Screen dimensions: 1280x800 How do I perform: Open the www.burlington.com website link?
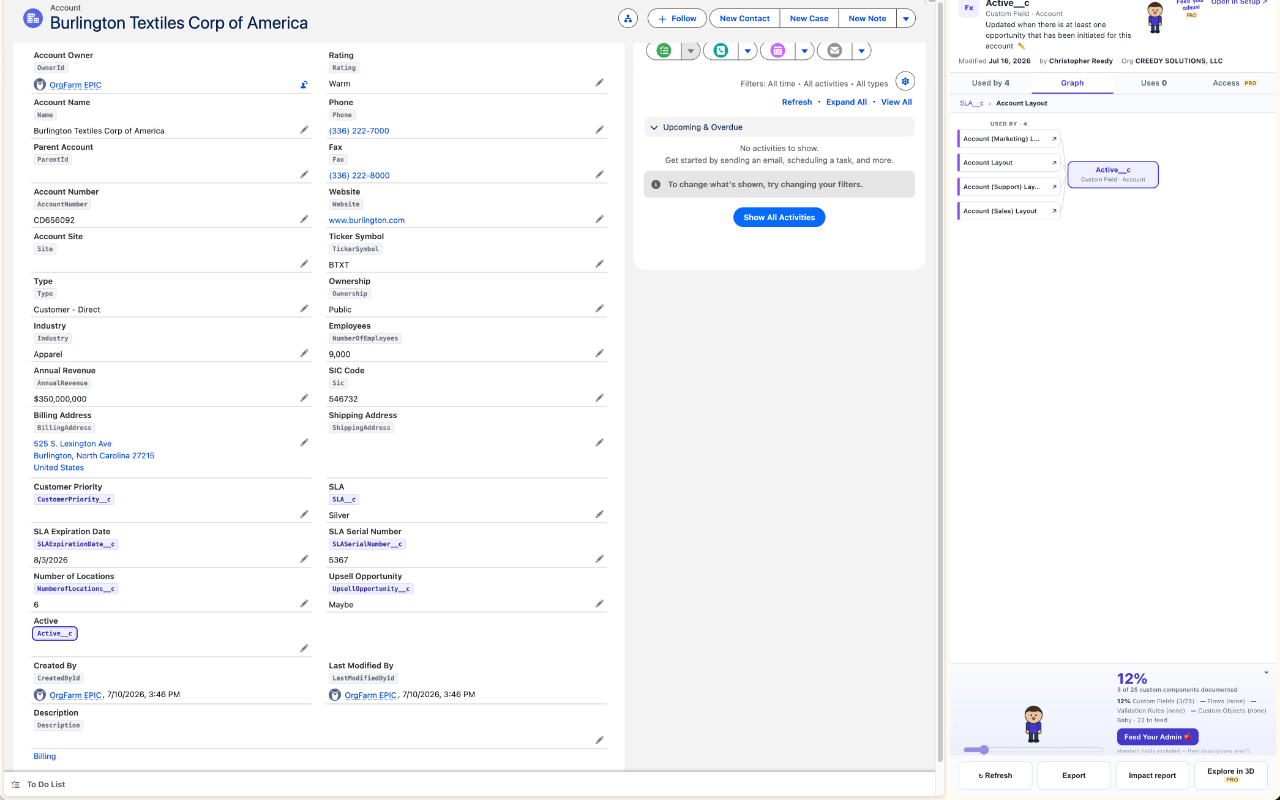pyautogui.click(x=367, y=220)
